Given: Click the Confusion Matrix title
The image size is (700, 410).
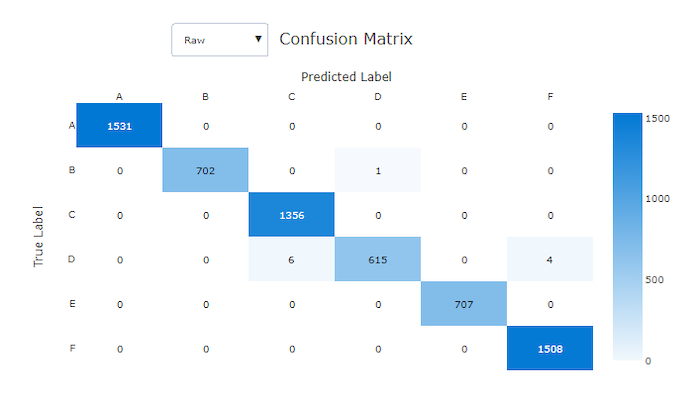Looking at the screenshot, I should [346, 39].
